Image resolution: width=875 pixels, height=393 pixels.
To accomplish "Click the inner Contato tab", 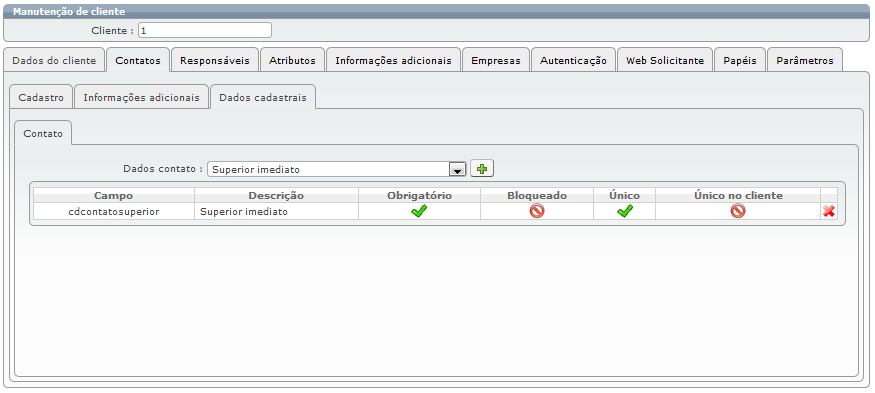I will coord(43,134).
